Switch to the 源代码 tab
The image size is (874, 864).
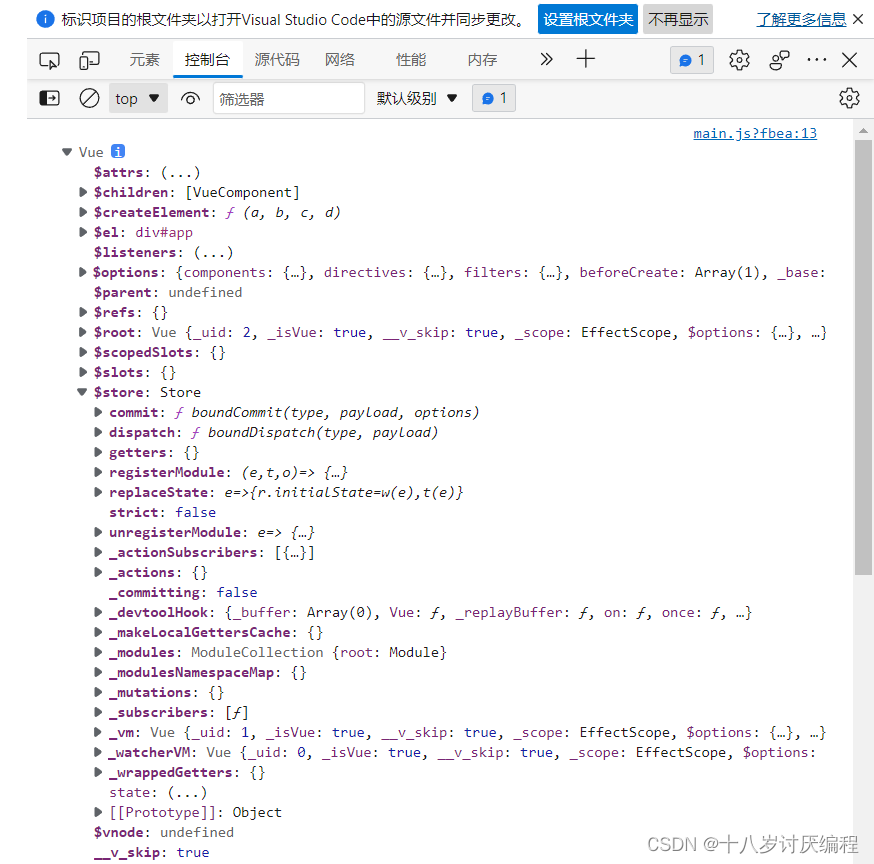click(277, 60)
